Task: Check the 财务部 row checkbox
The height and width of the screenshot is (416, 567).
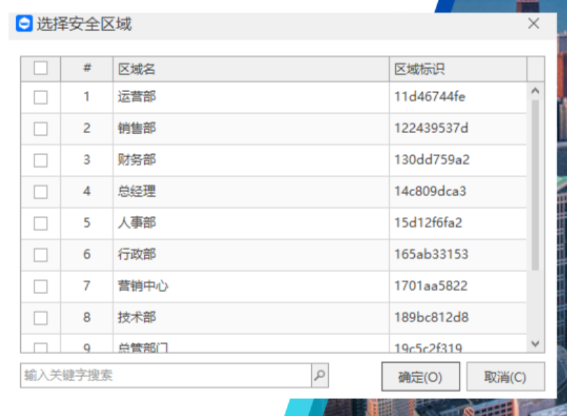Action: [x=40, y=160]
